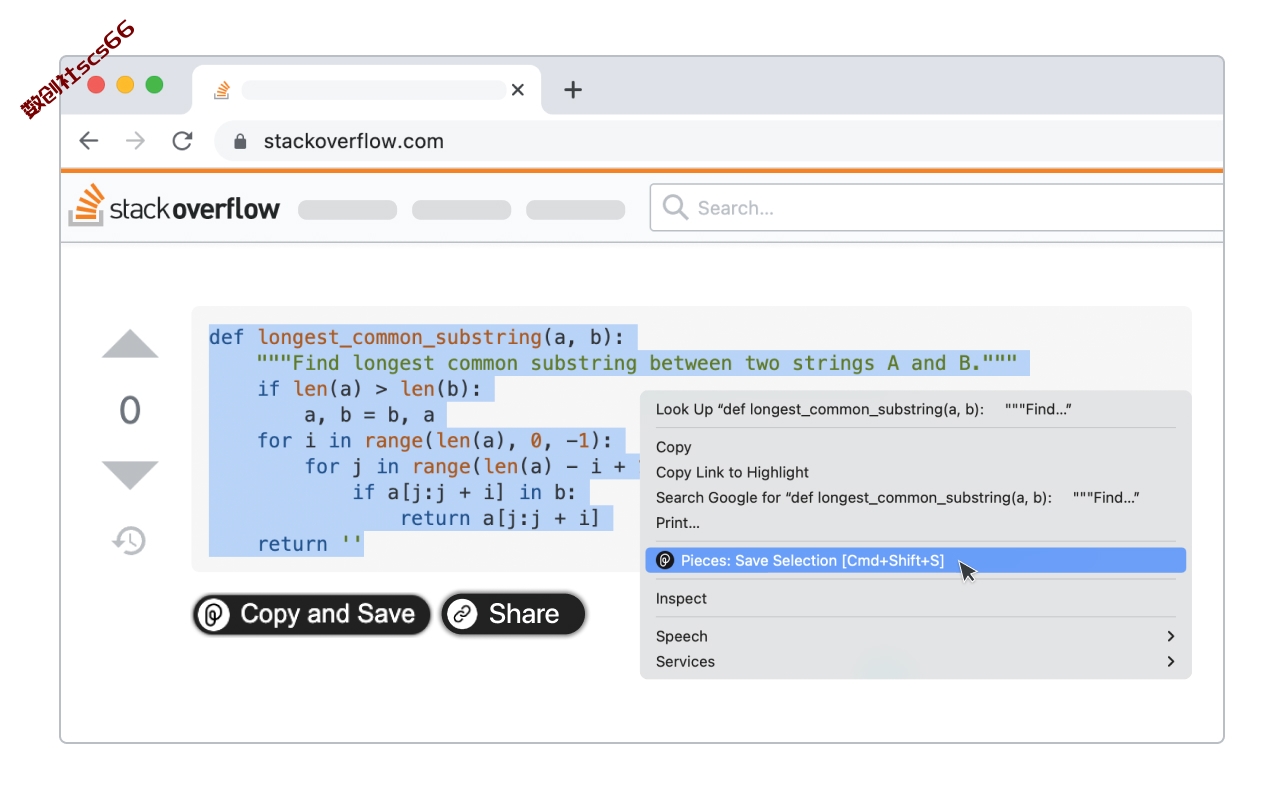Choose Copy from the context menu
Viewport: 1280px width, 800px height.
(915, 447)
